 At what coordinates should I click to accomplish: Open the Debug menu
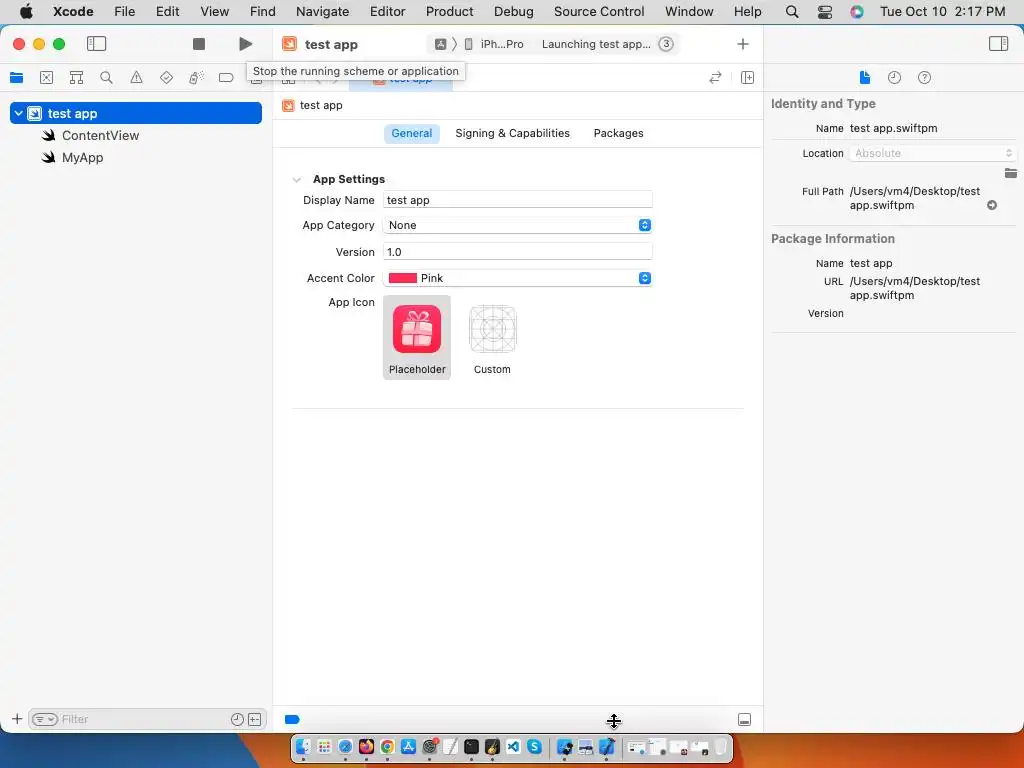coord(513,11)
